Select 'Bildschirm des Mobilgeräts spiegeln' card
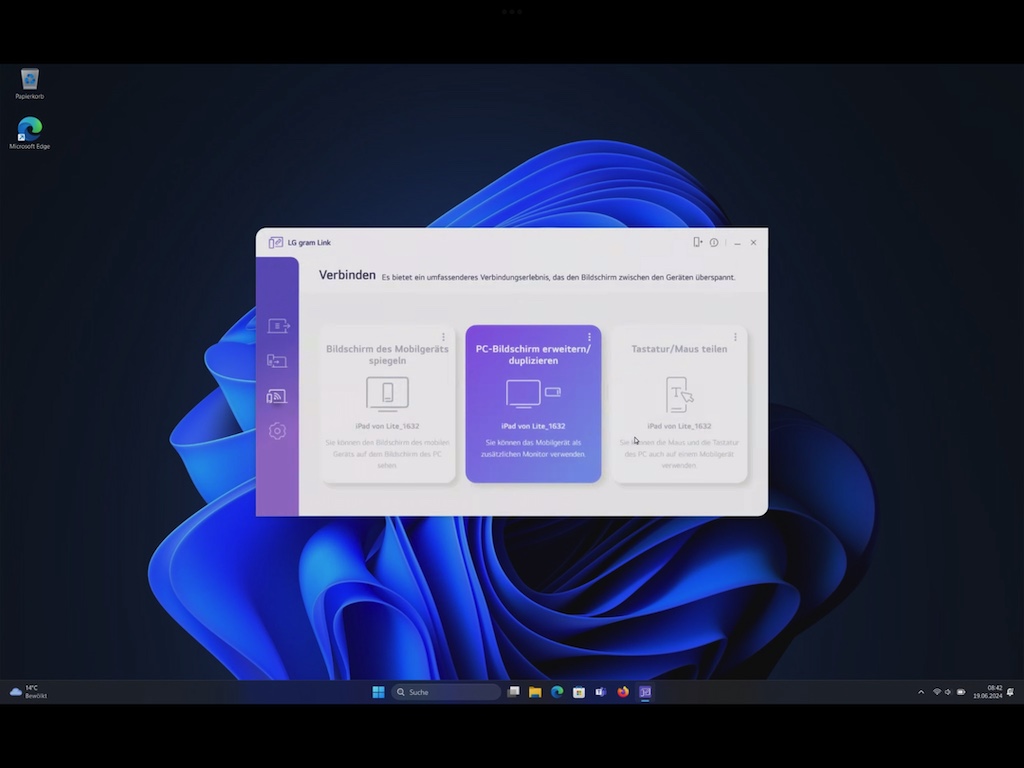This screenshot has width=1024, height=768. 387,404
